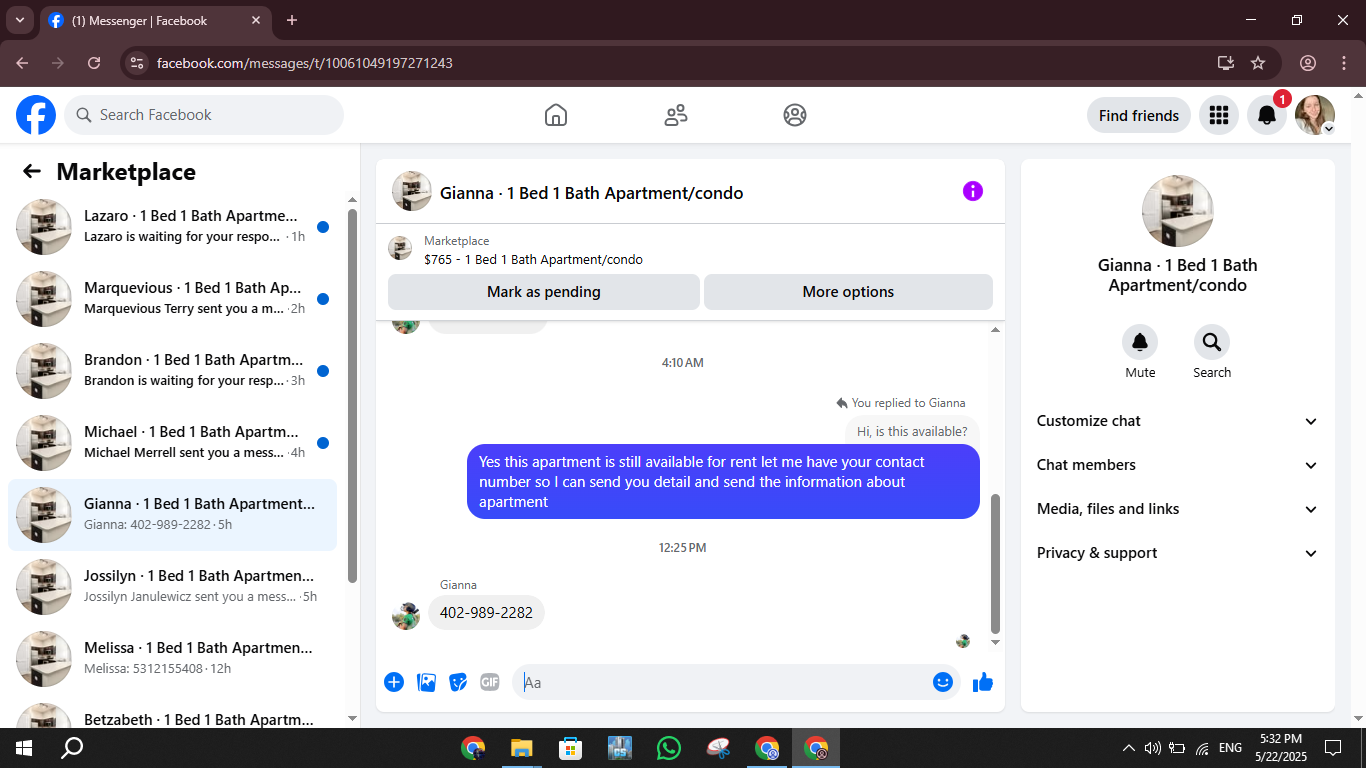Open the notifications bell icon
1366x768 pixels.
[x=1266, y=115]
